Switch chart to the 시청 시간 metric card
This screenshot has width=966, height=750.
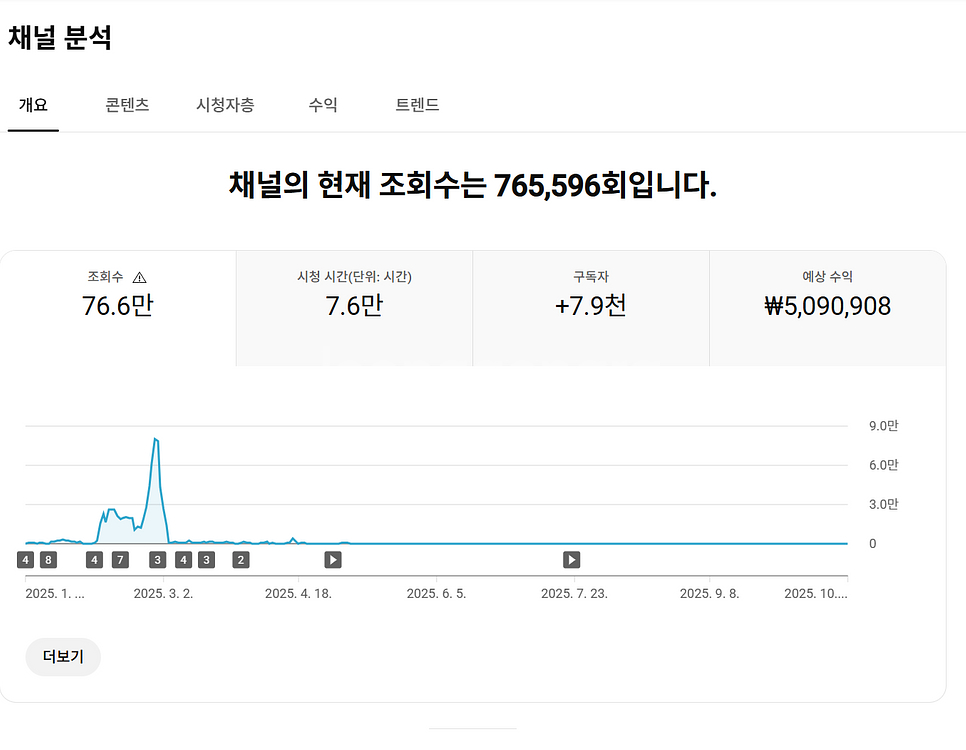pos(353,305)
